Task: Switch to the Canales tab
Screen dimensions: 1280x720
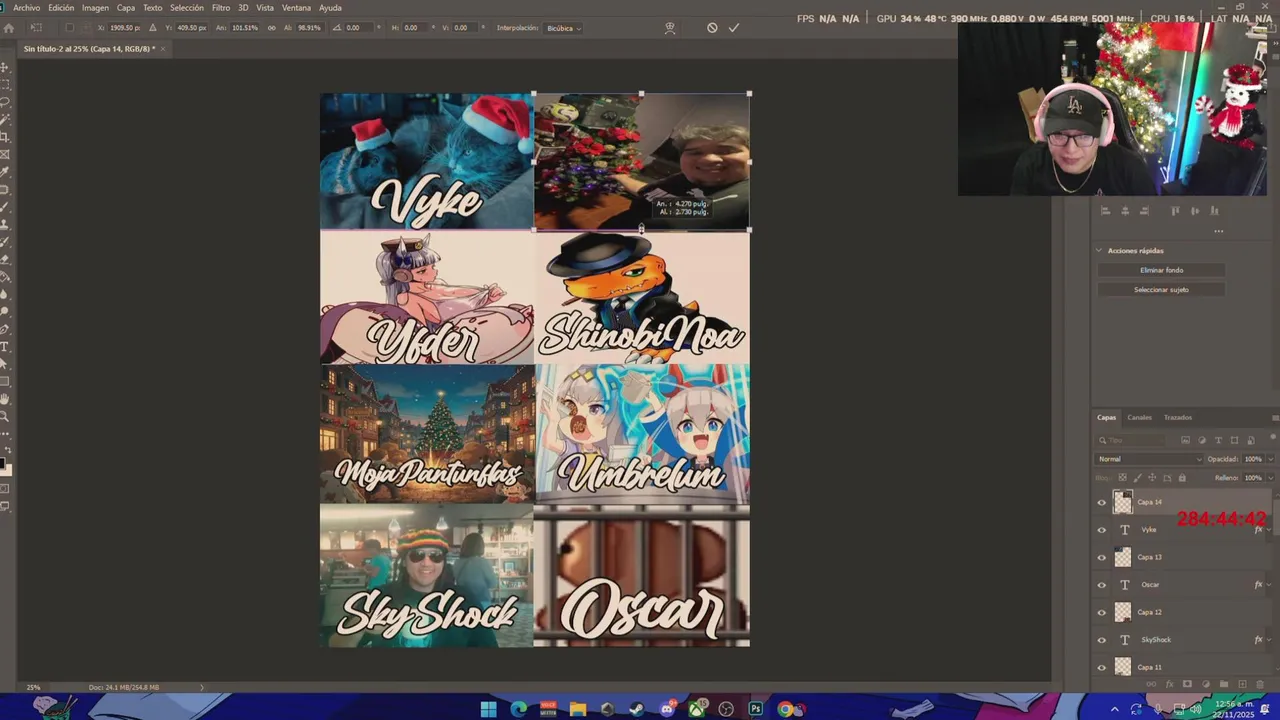Action: 1139,417
